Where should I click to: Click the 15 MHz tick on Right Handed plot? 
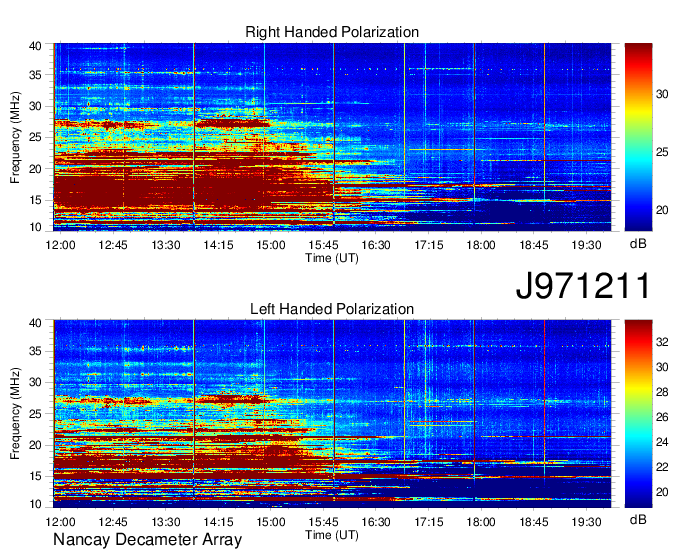tap(35, 200)
